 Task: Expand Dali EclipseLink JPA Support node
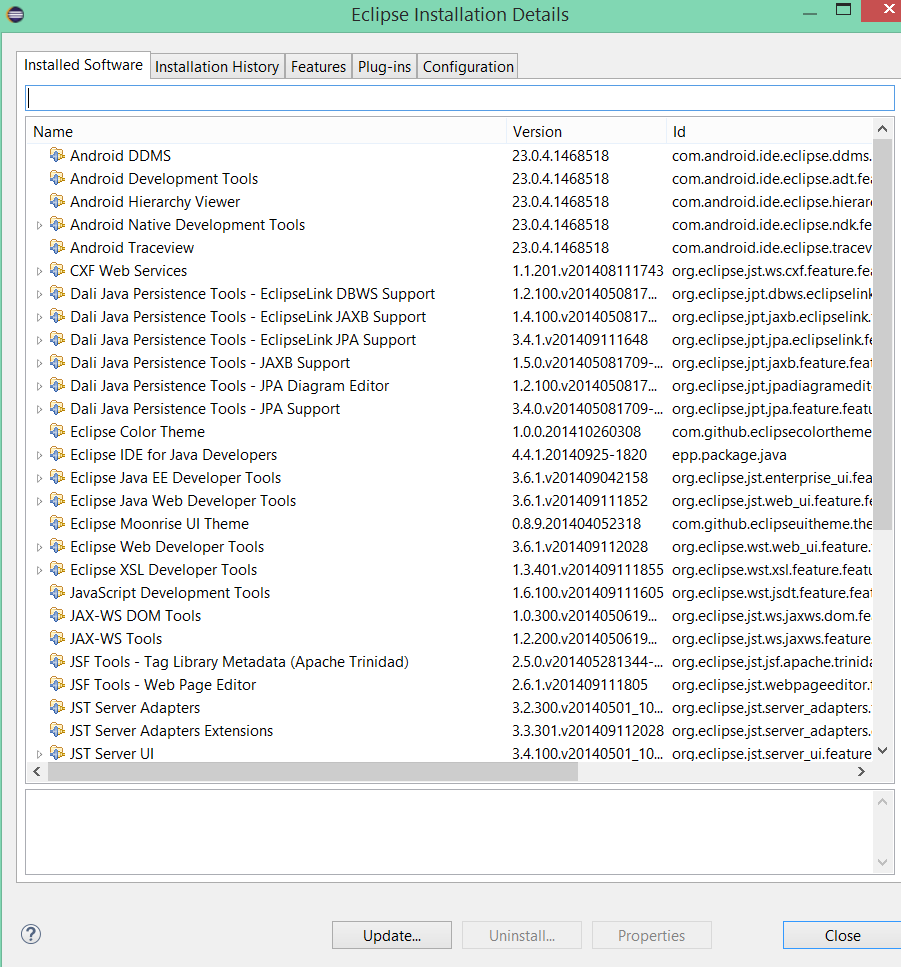click(x=39, y=340)
